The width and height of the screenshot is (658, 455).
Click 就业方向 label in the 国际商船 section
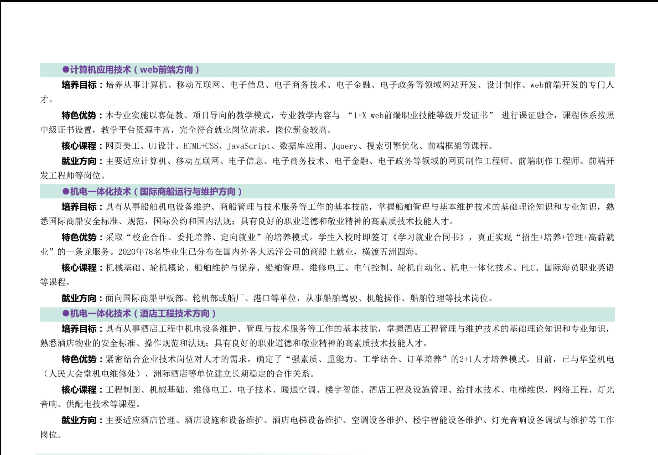point(81,297)
